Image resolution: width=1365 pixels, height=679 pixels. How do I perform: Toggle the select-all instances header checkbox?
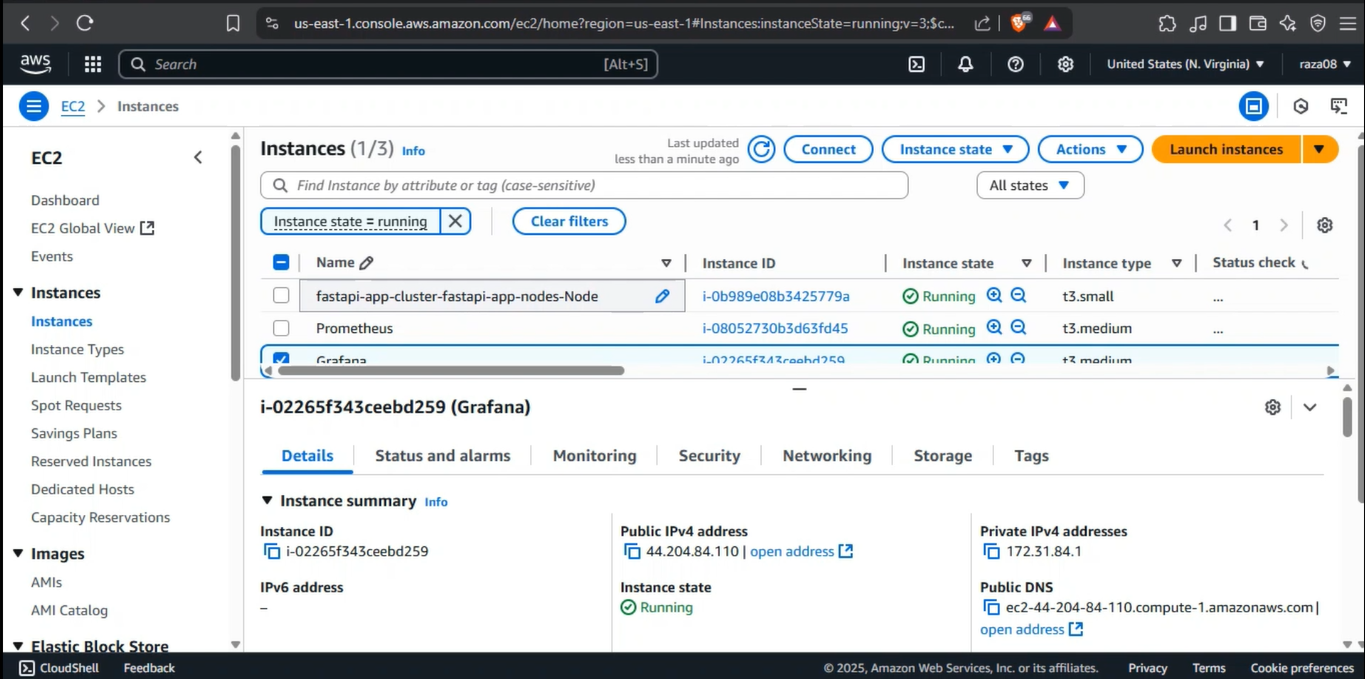coord(281,263)
